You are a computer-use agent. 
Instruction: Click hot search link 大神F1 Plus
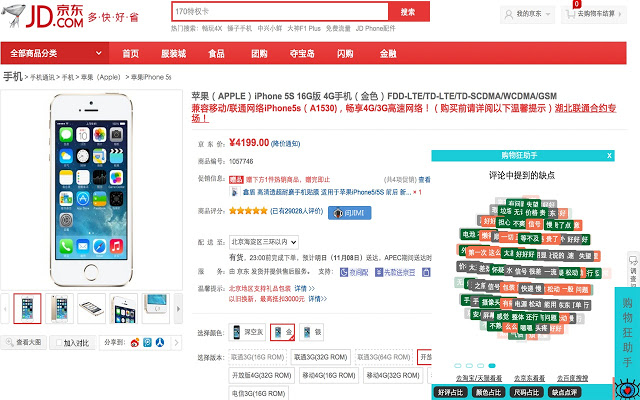pos(304,29)
